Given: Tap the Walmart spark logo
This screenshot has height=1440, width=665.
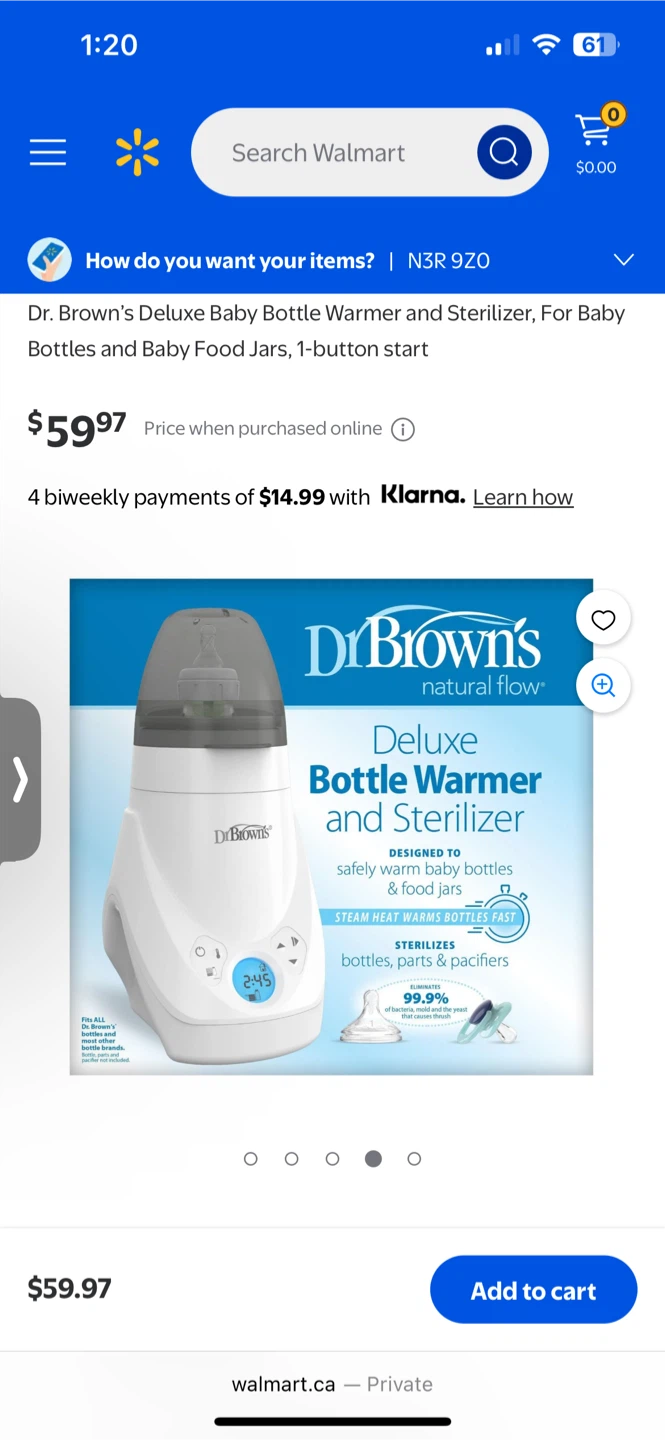Looking at the screenshot, I should (137, 153).
